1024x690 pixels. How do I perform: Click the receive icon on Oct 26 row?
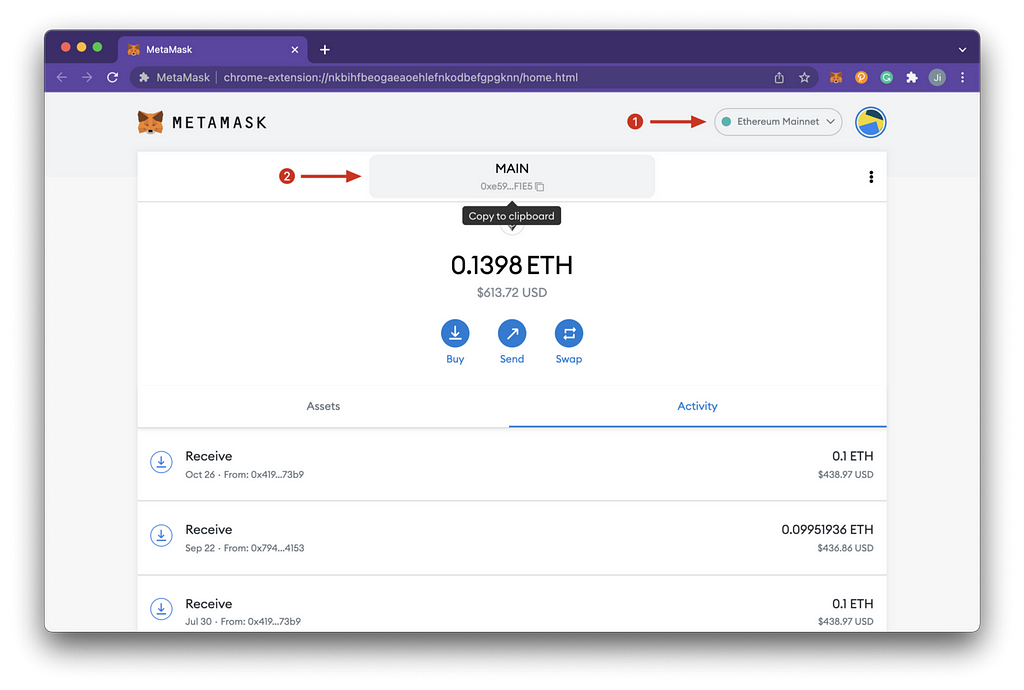[161, 462]
